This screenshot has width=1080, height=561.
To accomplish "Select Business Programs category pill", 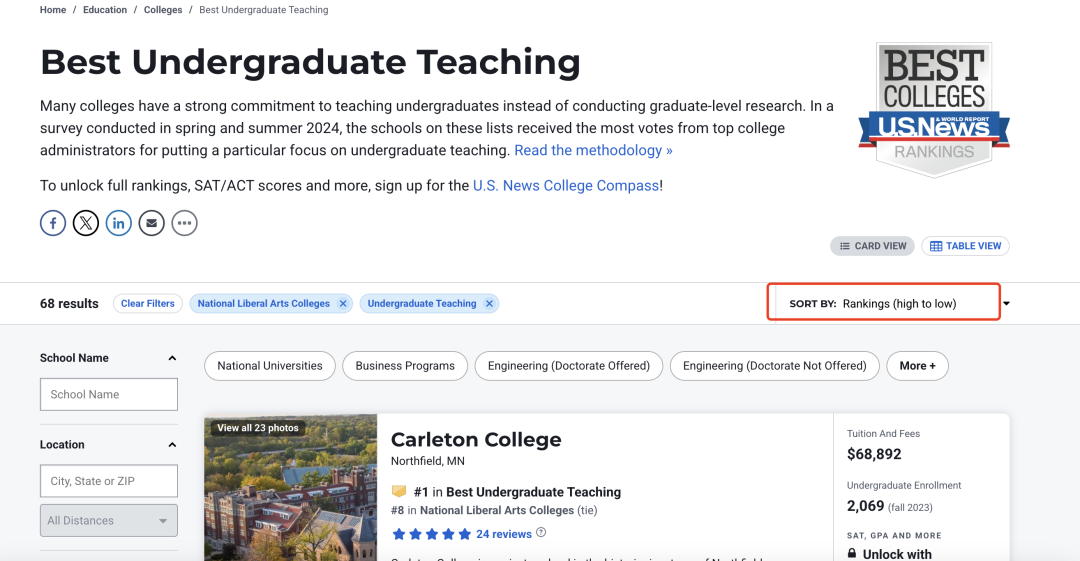I will [405, 366].
